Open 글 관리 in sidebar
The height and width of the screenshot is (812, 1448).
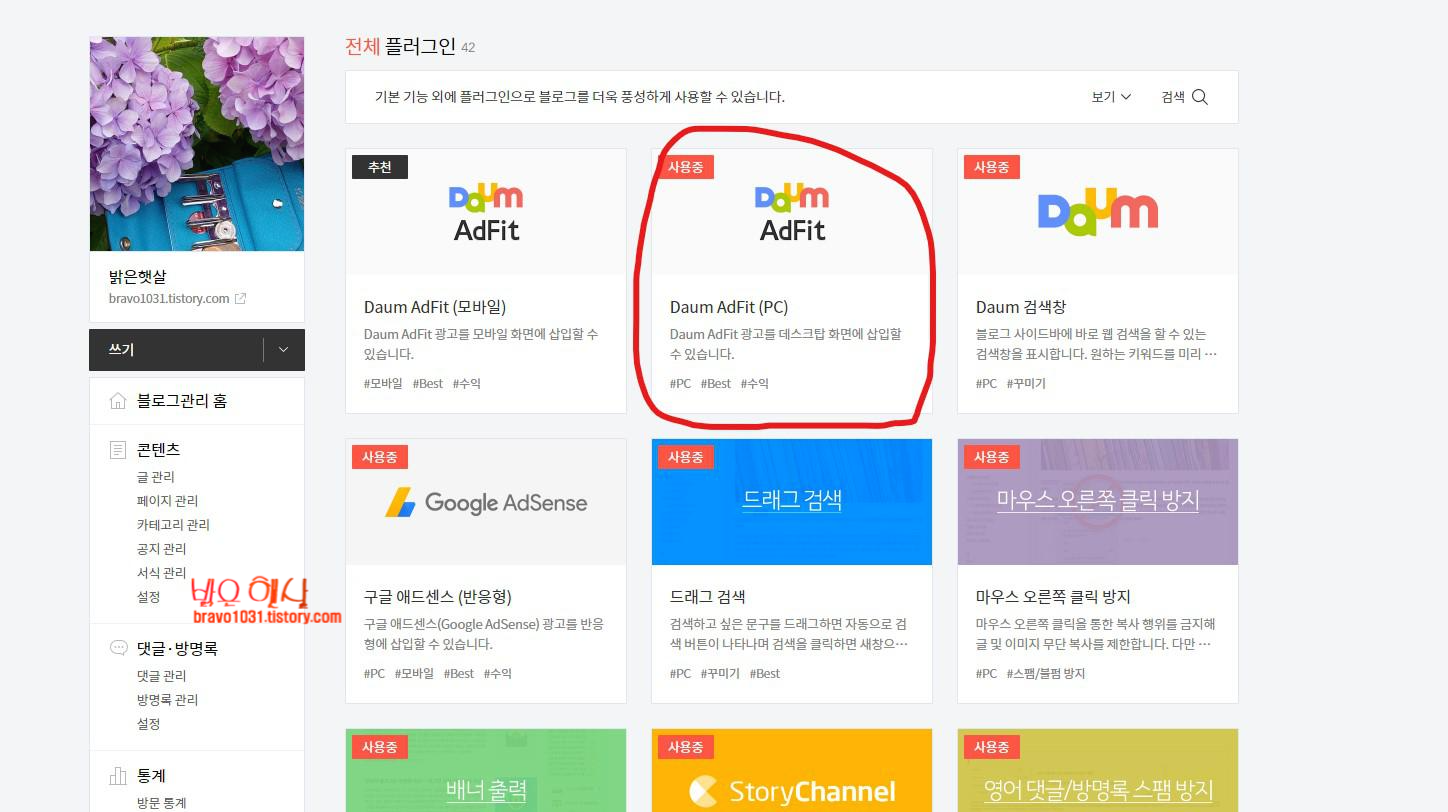tap(156, 477)
